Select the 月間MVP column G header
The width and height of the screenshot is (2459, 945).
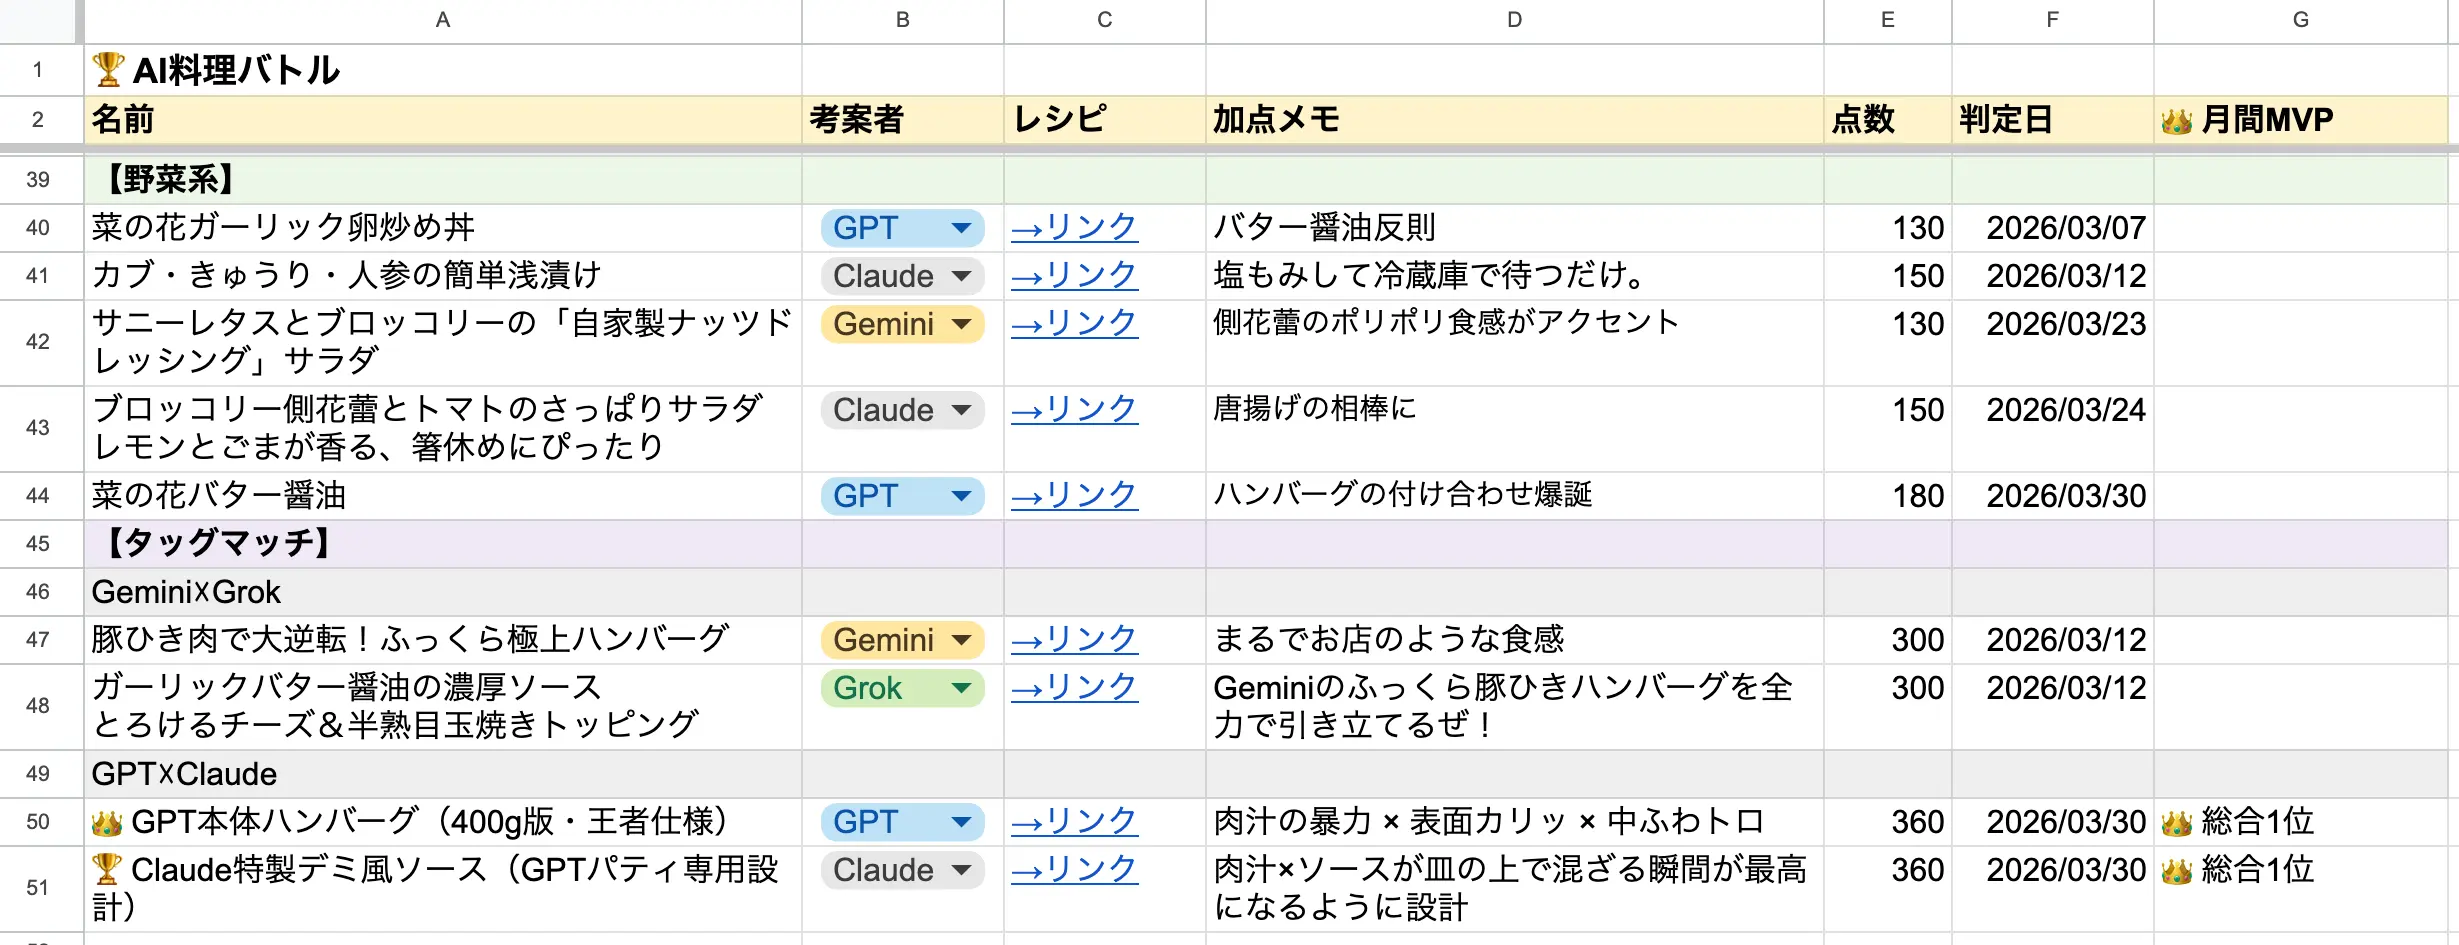click(2299, 20)
